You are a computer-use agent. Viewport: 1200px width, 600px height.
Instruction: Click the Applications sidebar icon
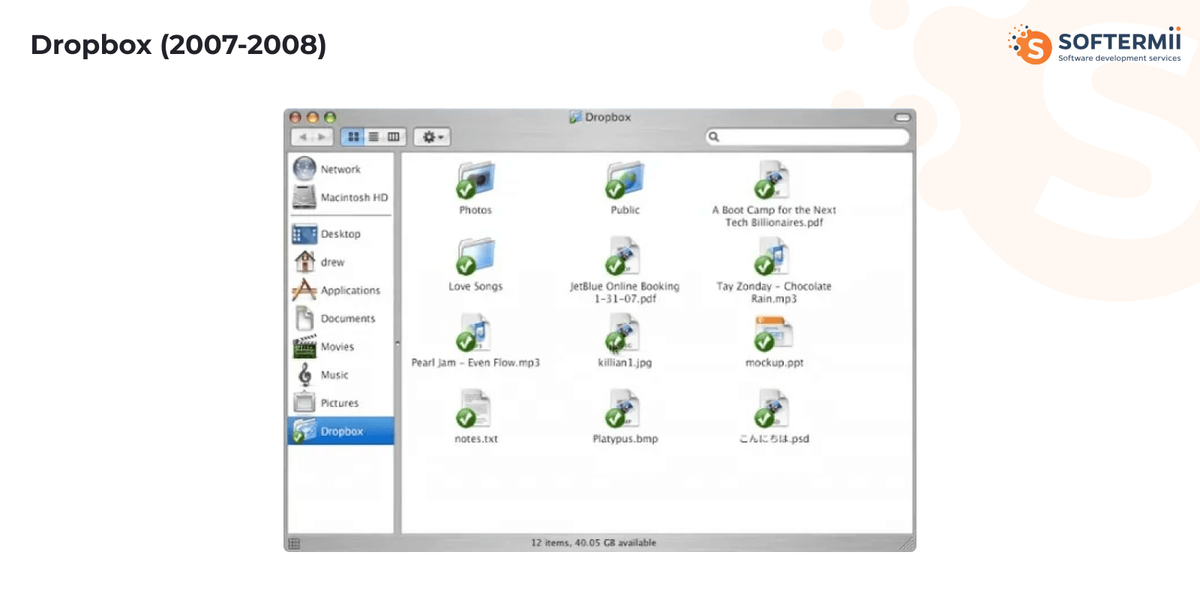304,290
